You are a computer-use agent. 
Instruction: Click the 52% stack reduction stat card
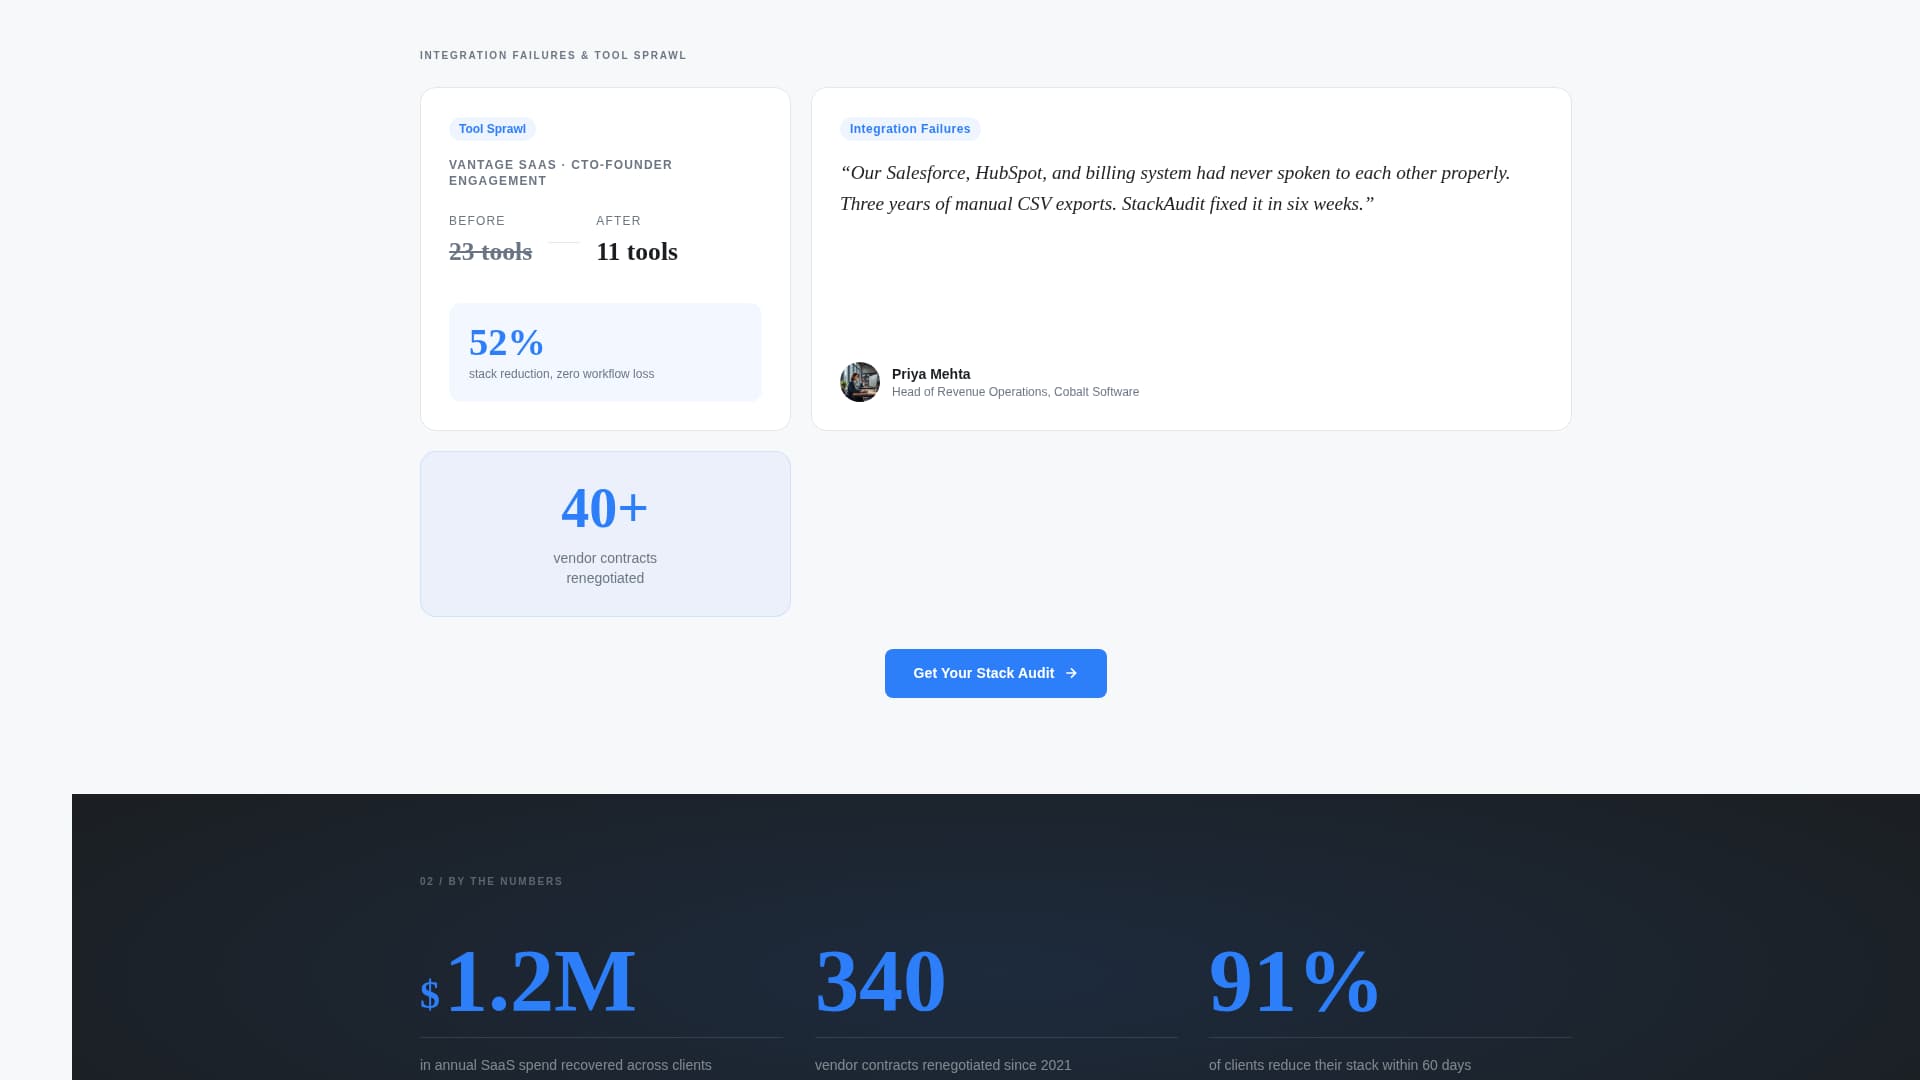605,351
